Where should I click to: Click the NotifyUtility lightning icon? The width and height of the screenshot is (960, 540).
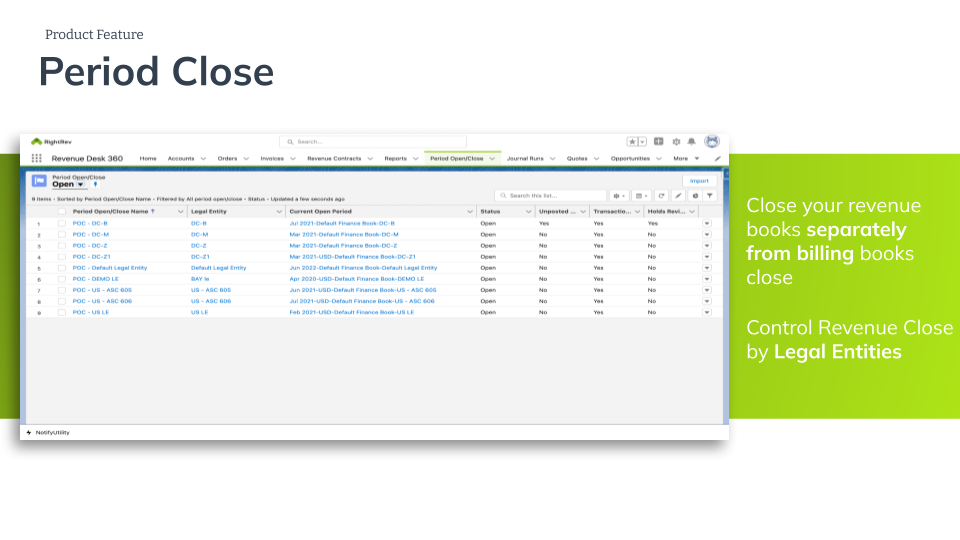point(29,432)
